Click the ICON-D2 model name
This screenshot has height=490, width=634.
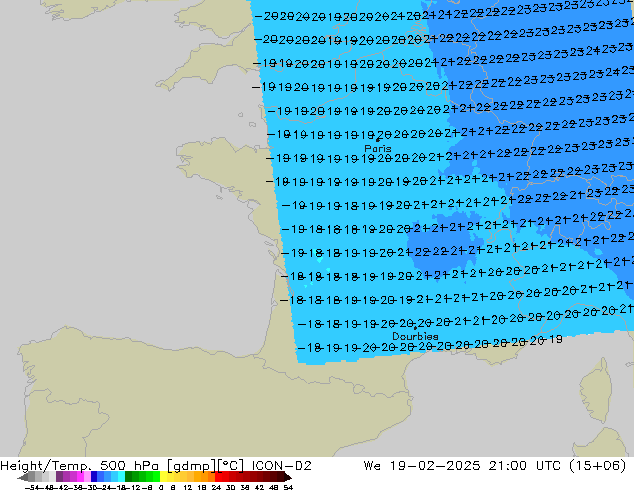tap(281, 466)
